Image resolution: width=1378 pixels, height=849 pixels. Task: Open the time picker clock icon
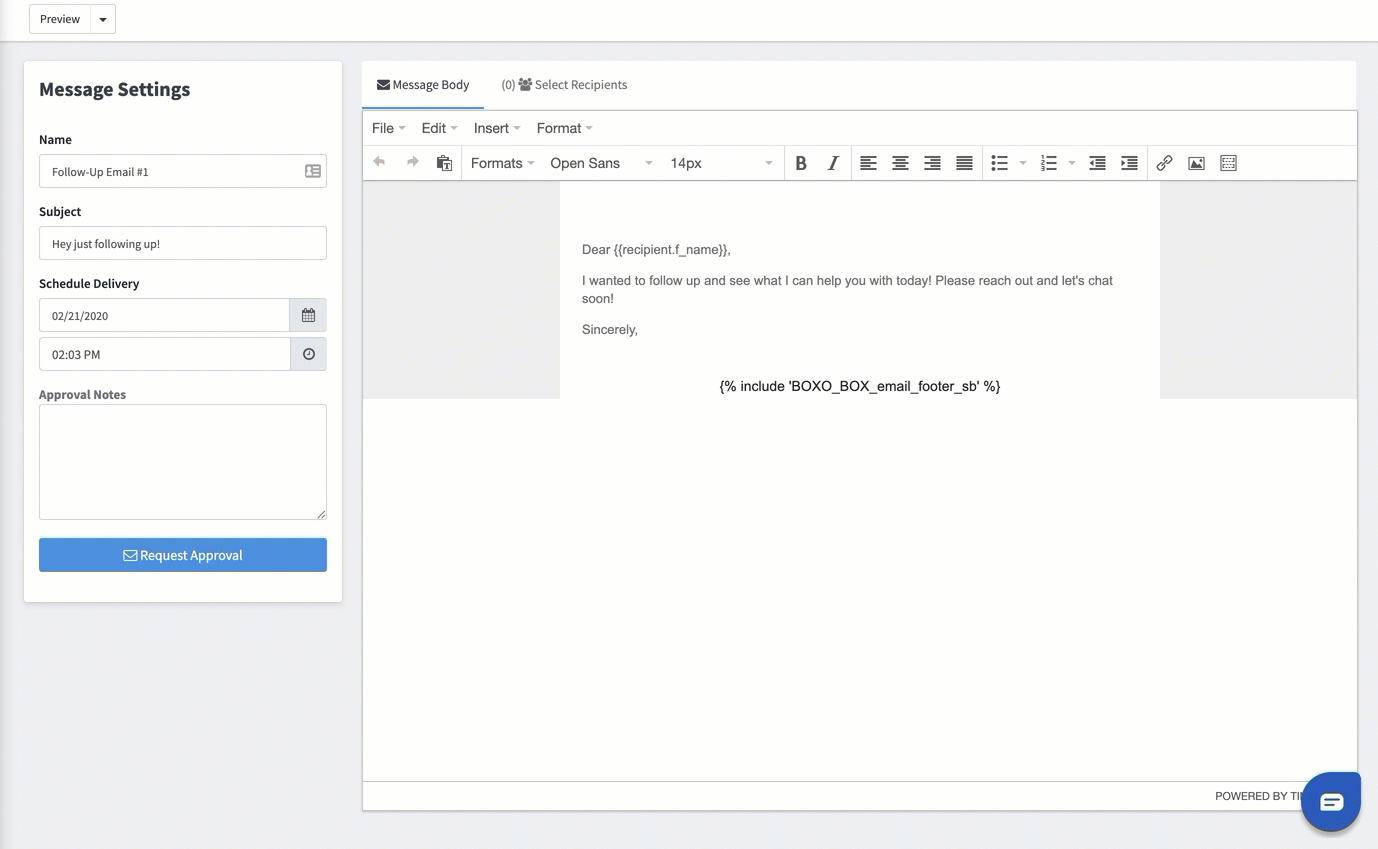[308, 353]
